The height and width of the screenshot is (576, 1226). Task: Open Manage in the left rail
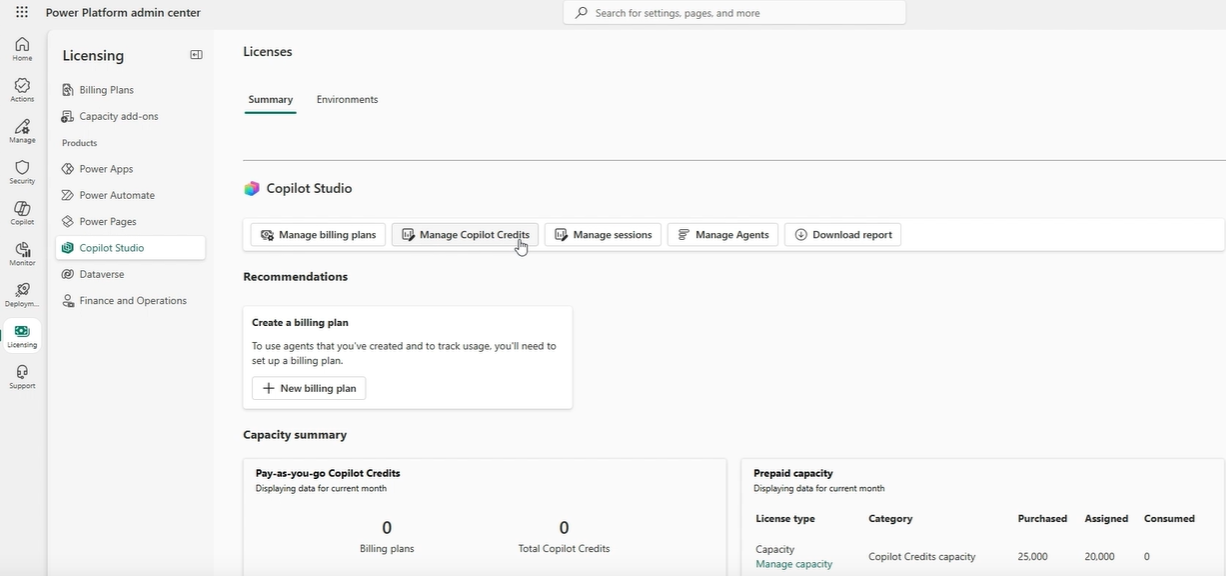[x=22, y=131]
